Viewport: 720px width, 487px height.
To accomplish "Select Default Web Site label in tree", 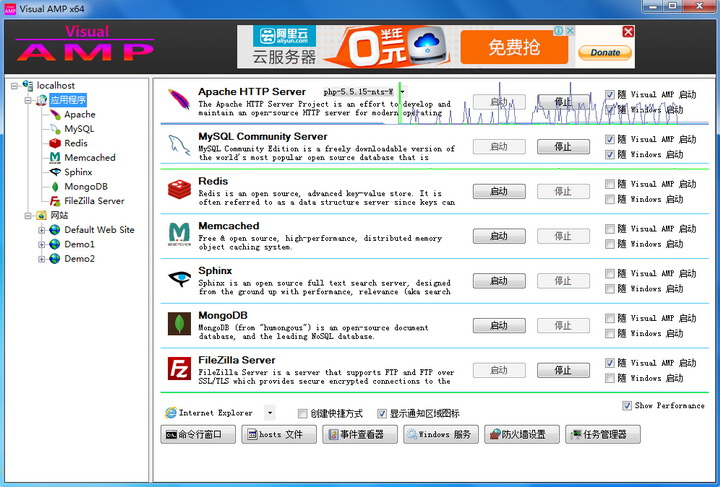I will [99, 230].
